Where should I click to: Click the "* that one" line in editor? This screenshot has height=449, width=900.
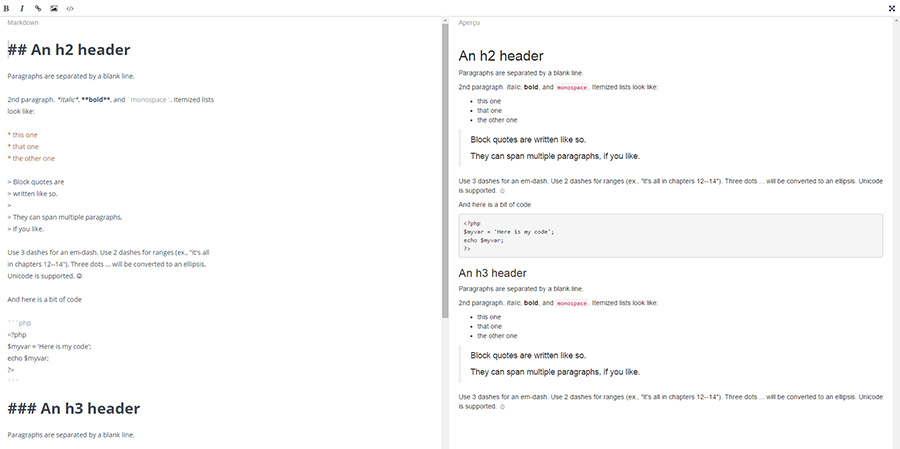pos(23,146)
